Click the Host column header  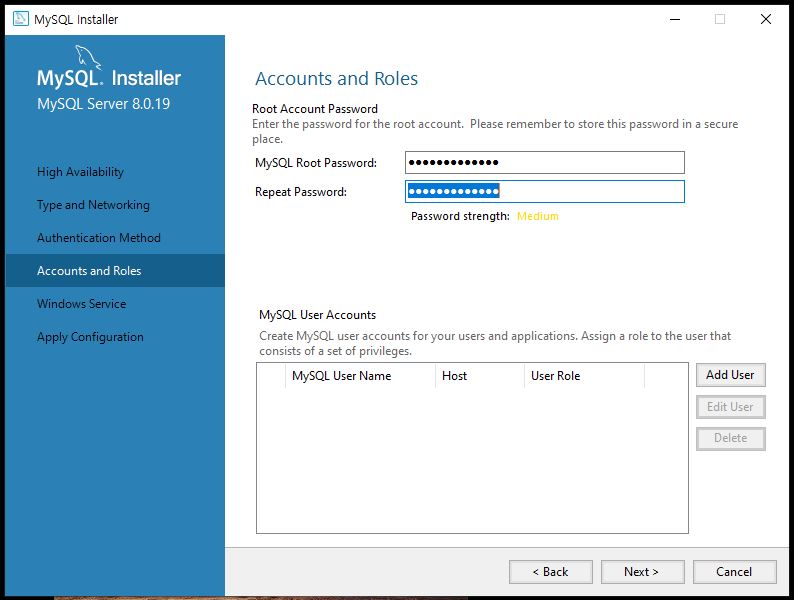pos(480,376)
